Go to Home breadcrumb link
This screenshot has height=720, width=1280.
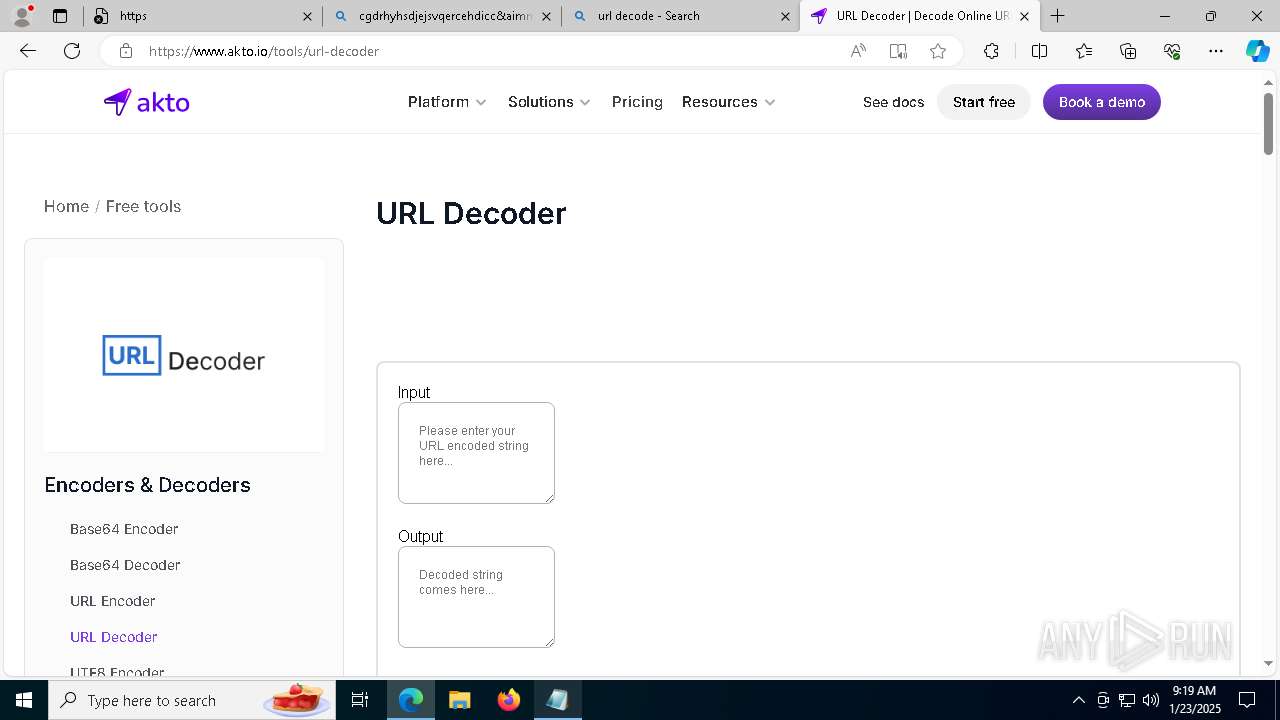[x=66, y=206]
